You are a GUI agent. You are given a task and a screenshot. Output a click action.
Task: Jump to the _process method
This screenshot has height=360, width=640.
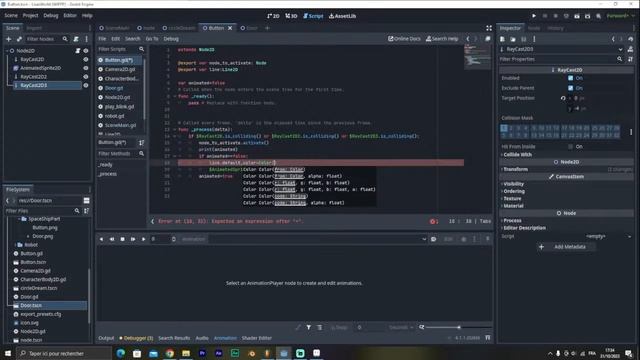click(x=107, y=174)
